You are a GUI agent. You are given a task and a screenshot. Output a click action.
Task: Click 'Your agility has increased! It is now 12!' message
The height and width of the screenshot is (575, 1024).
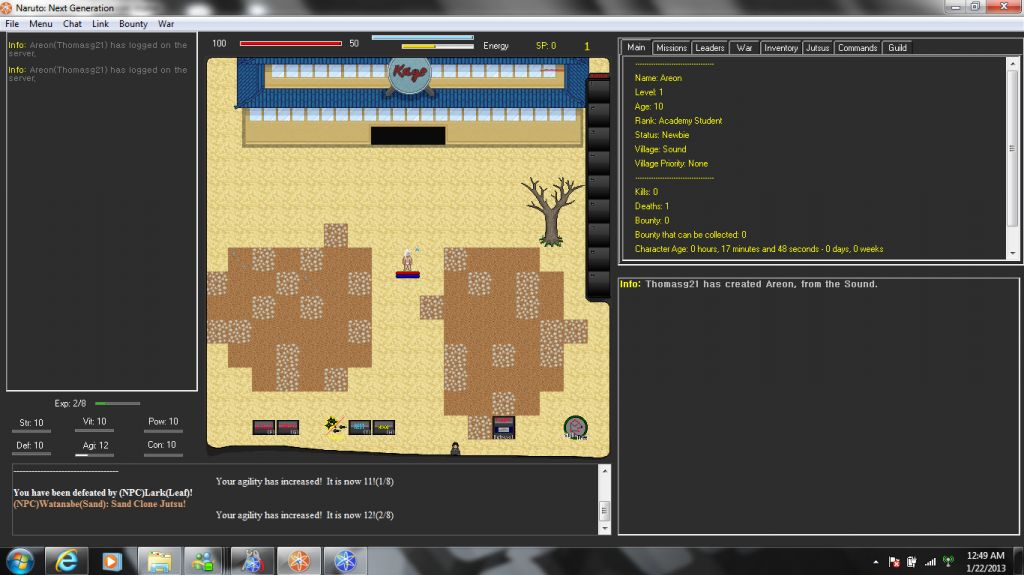click(305, 515)
